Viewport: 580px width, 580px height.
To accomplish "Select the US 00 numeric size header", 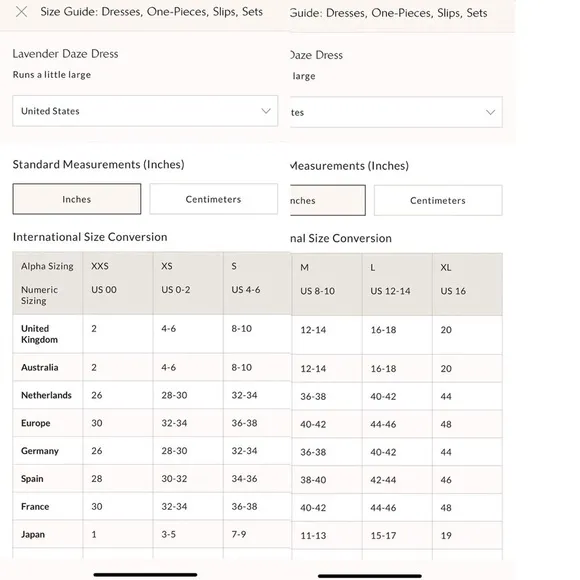I will tap(104, 290).
